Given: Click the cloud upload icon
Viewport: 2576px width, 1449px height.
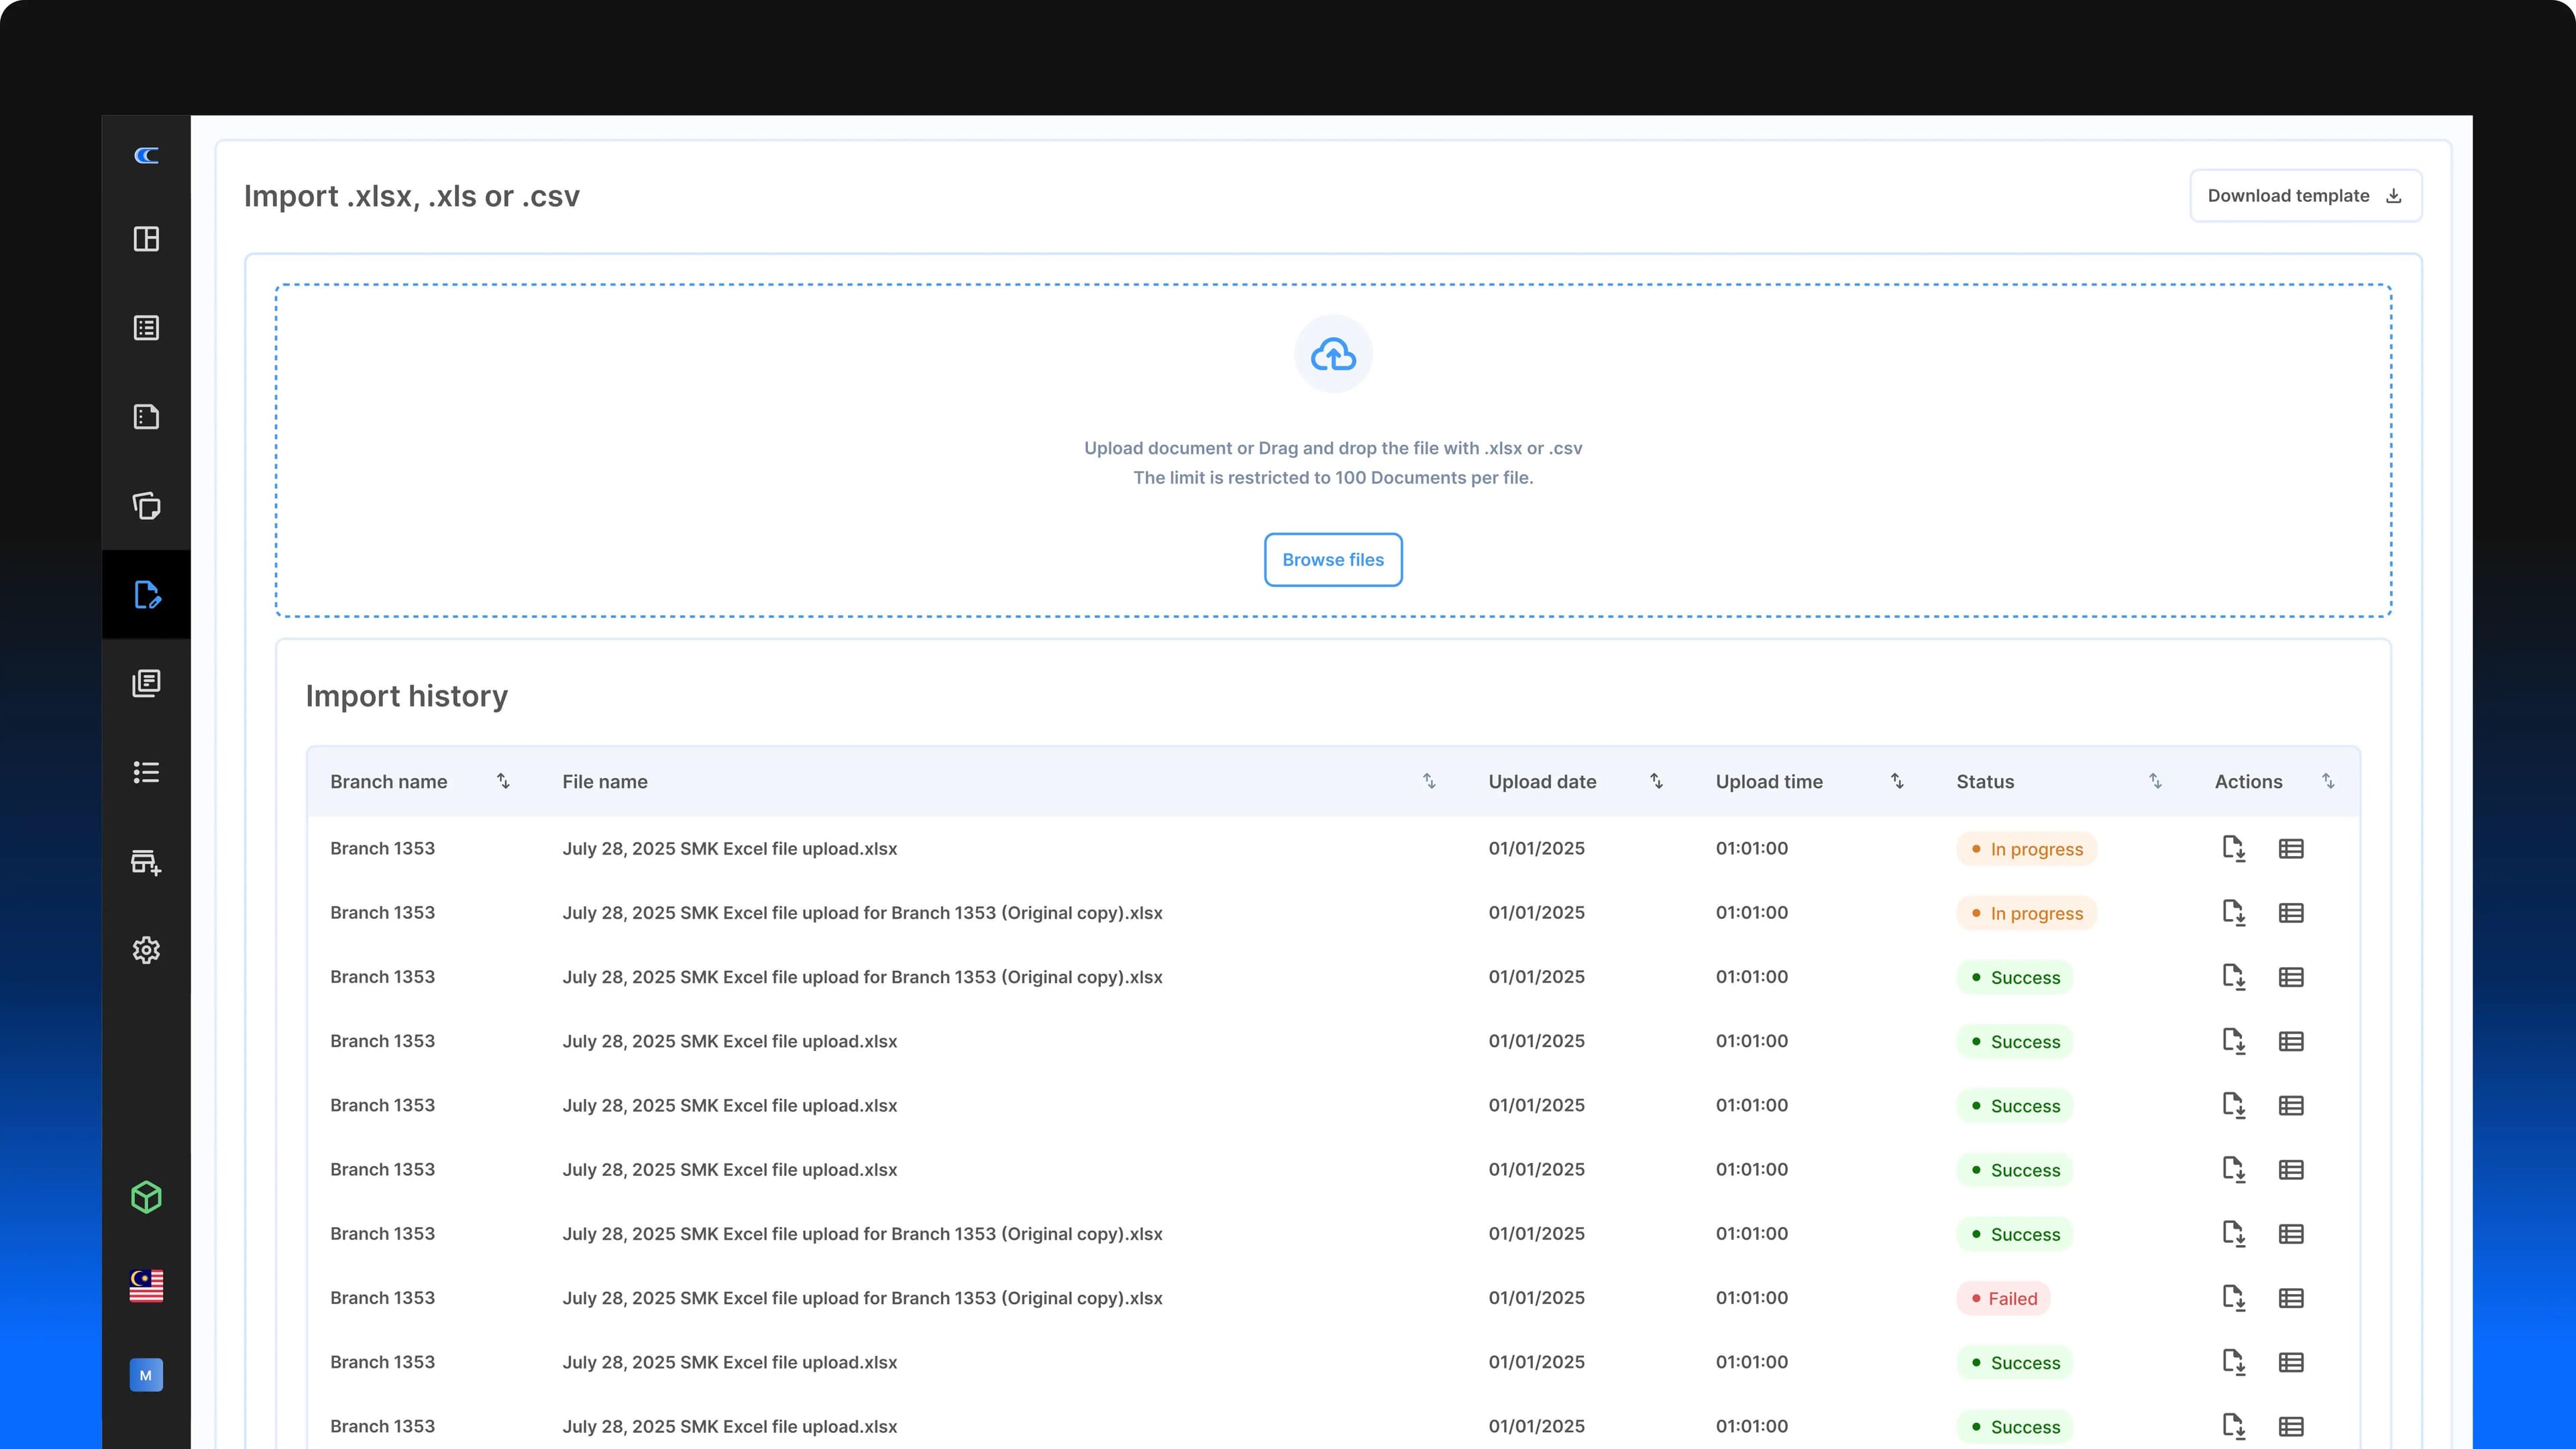Looking at the screenshot, I should [x=1333, y=355].
